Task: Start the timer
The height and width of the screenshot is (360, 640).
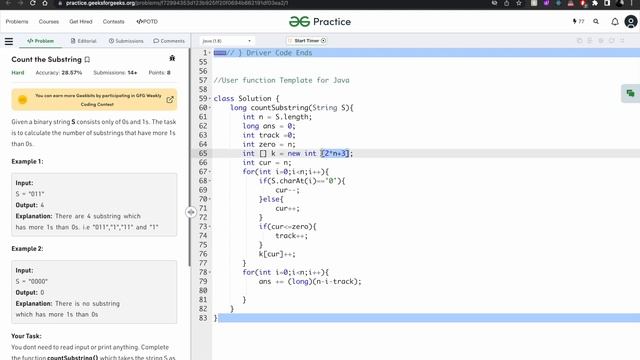Action: pos(307,41)
